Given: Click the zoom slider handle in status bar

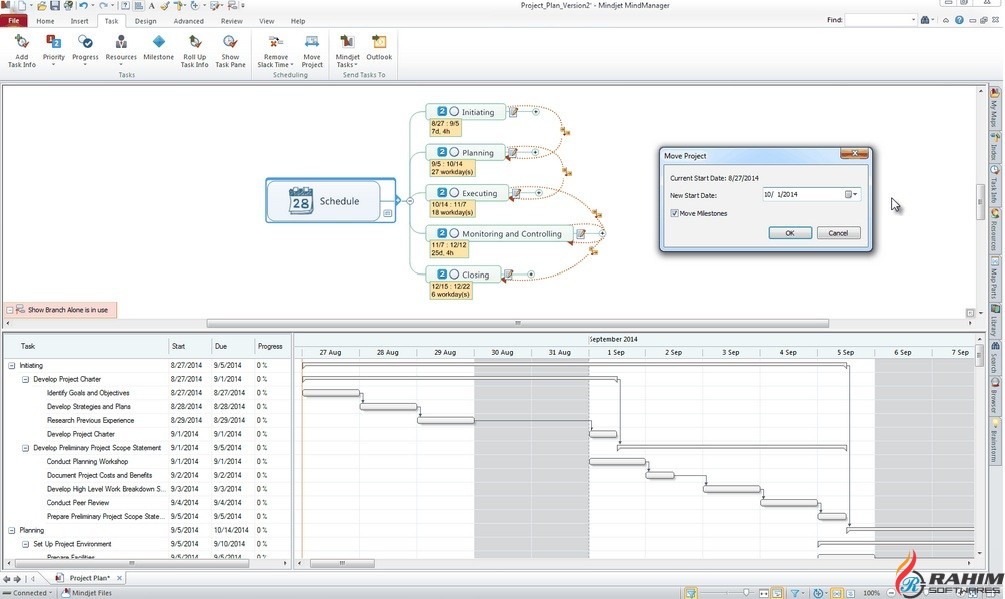Looking at the screenshot, I should click(746, 593).
